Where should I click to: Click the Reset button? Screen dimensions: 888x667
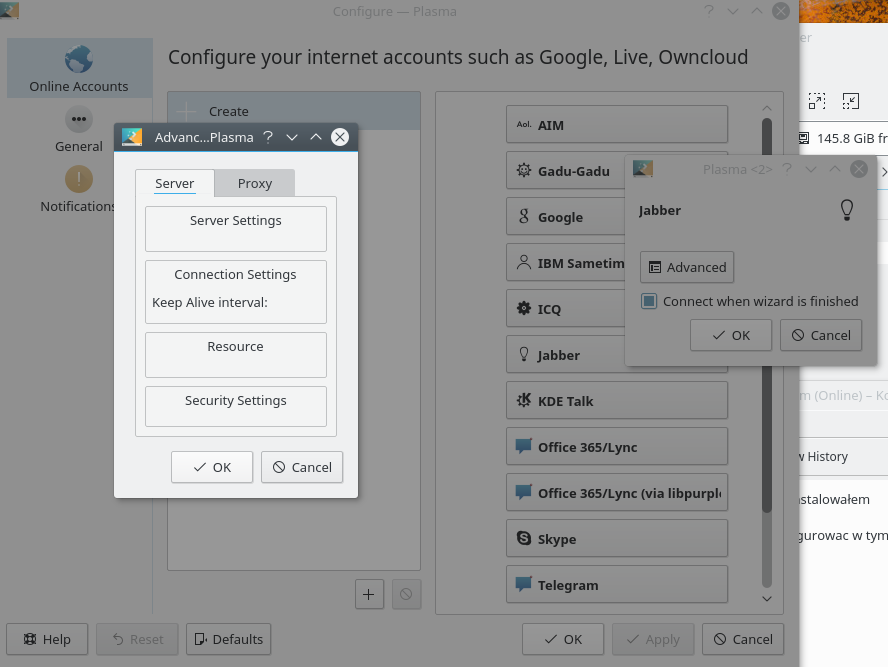pos(137,639)
